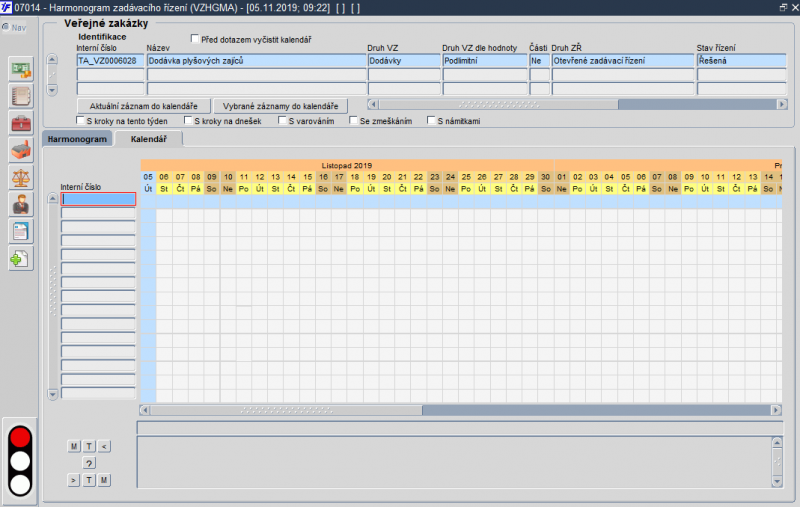Toggle 'S námitkami' checkbox
This screenshot has width=800, height=507.
click(x=431, y=120)
